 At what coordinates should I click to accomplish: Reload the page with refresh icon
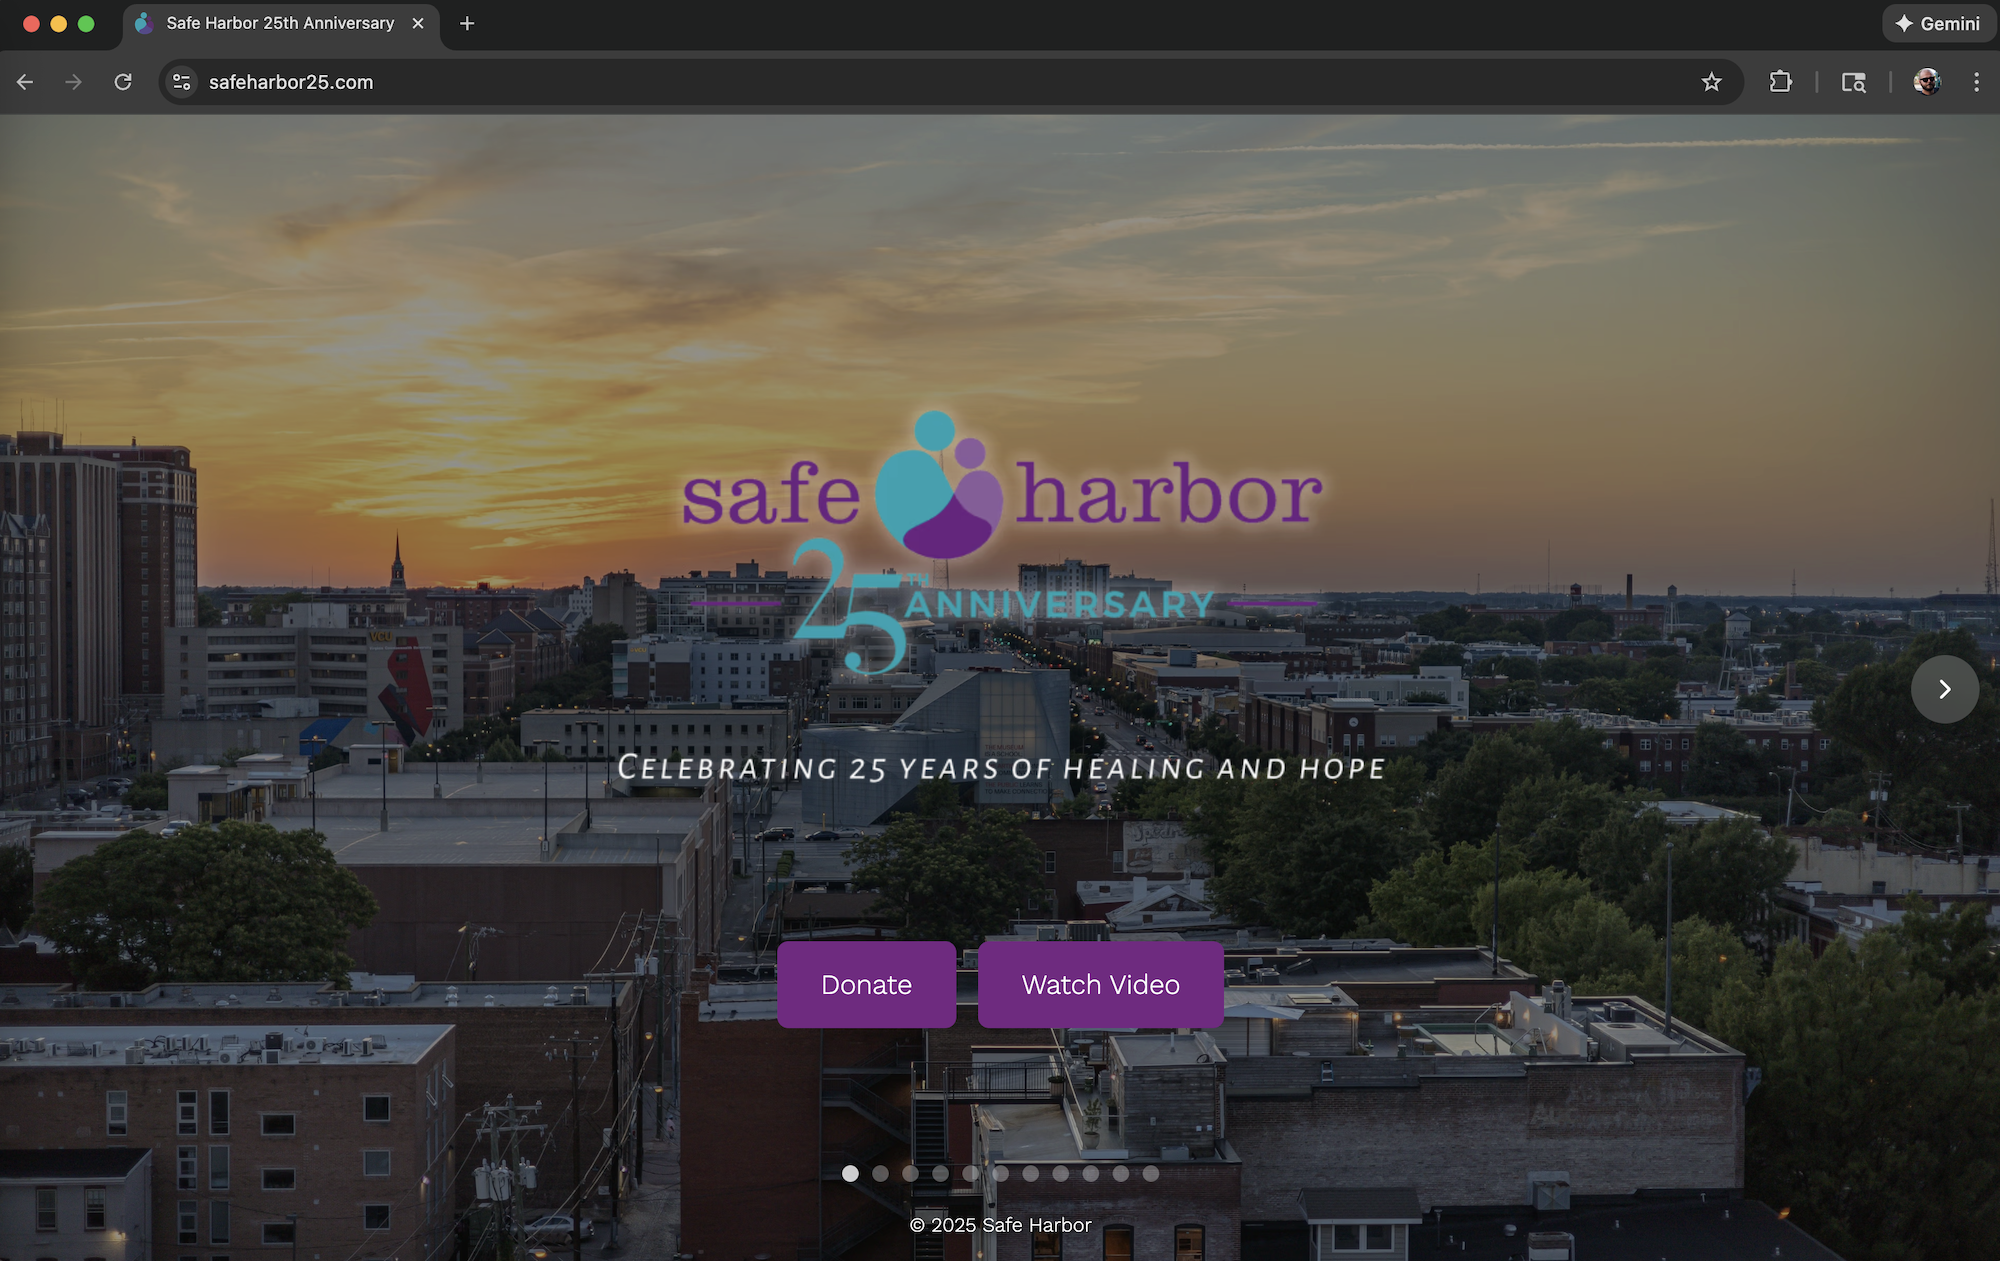123,82
